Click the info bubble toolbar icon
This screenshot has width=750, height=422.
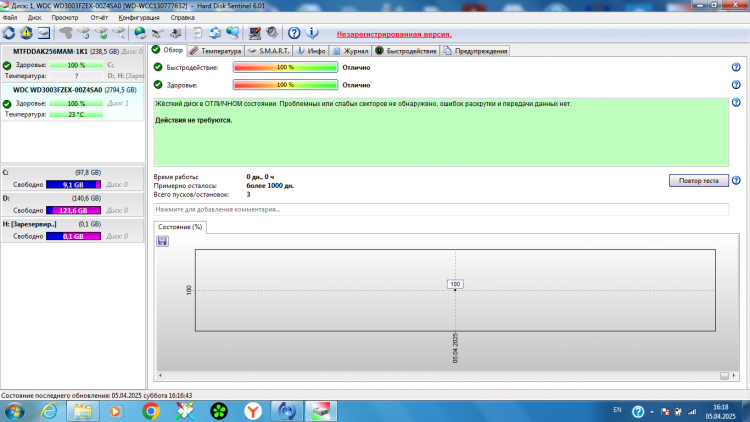tap(312, 33)
